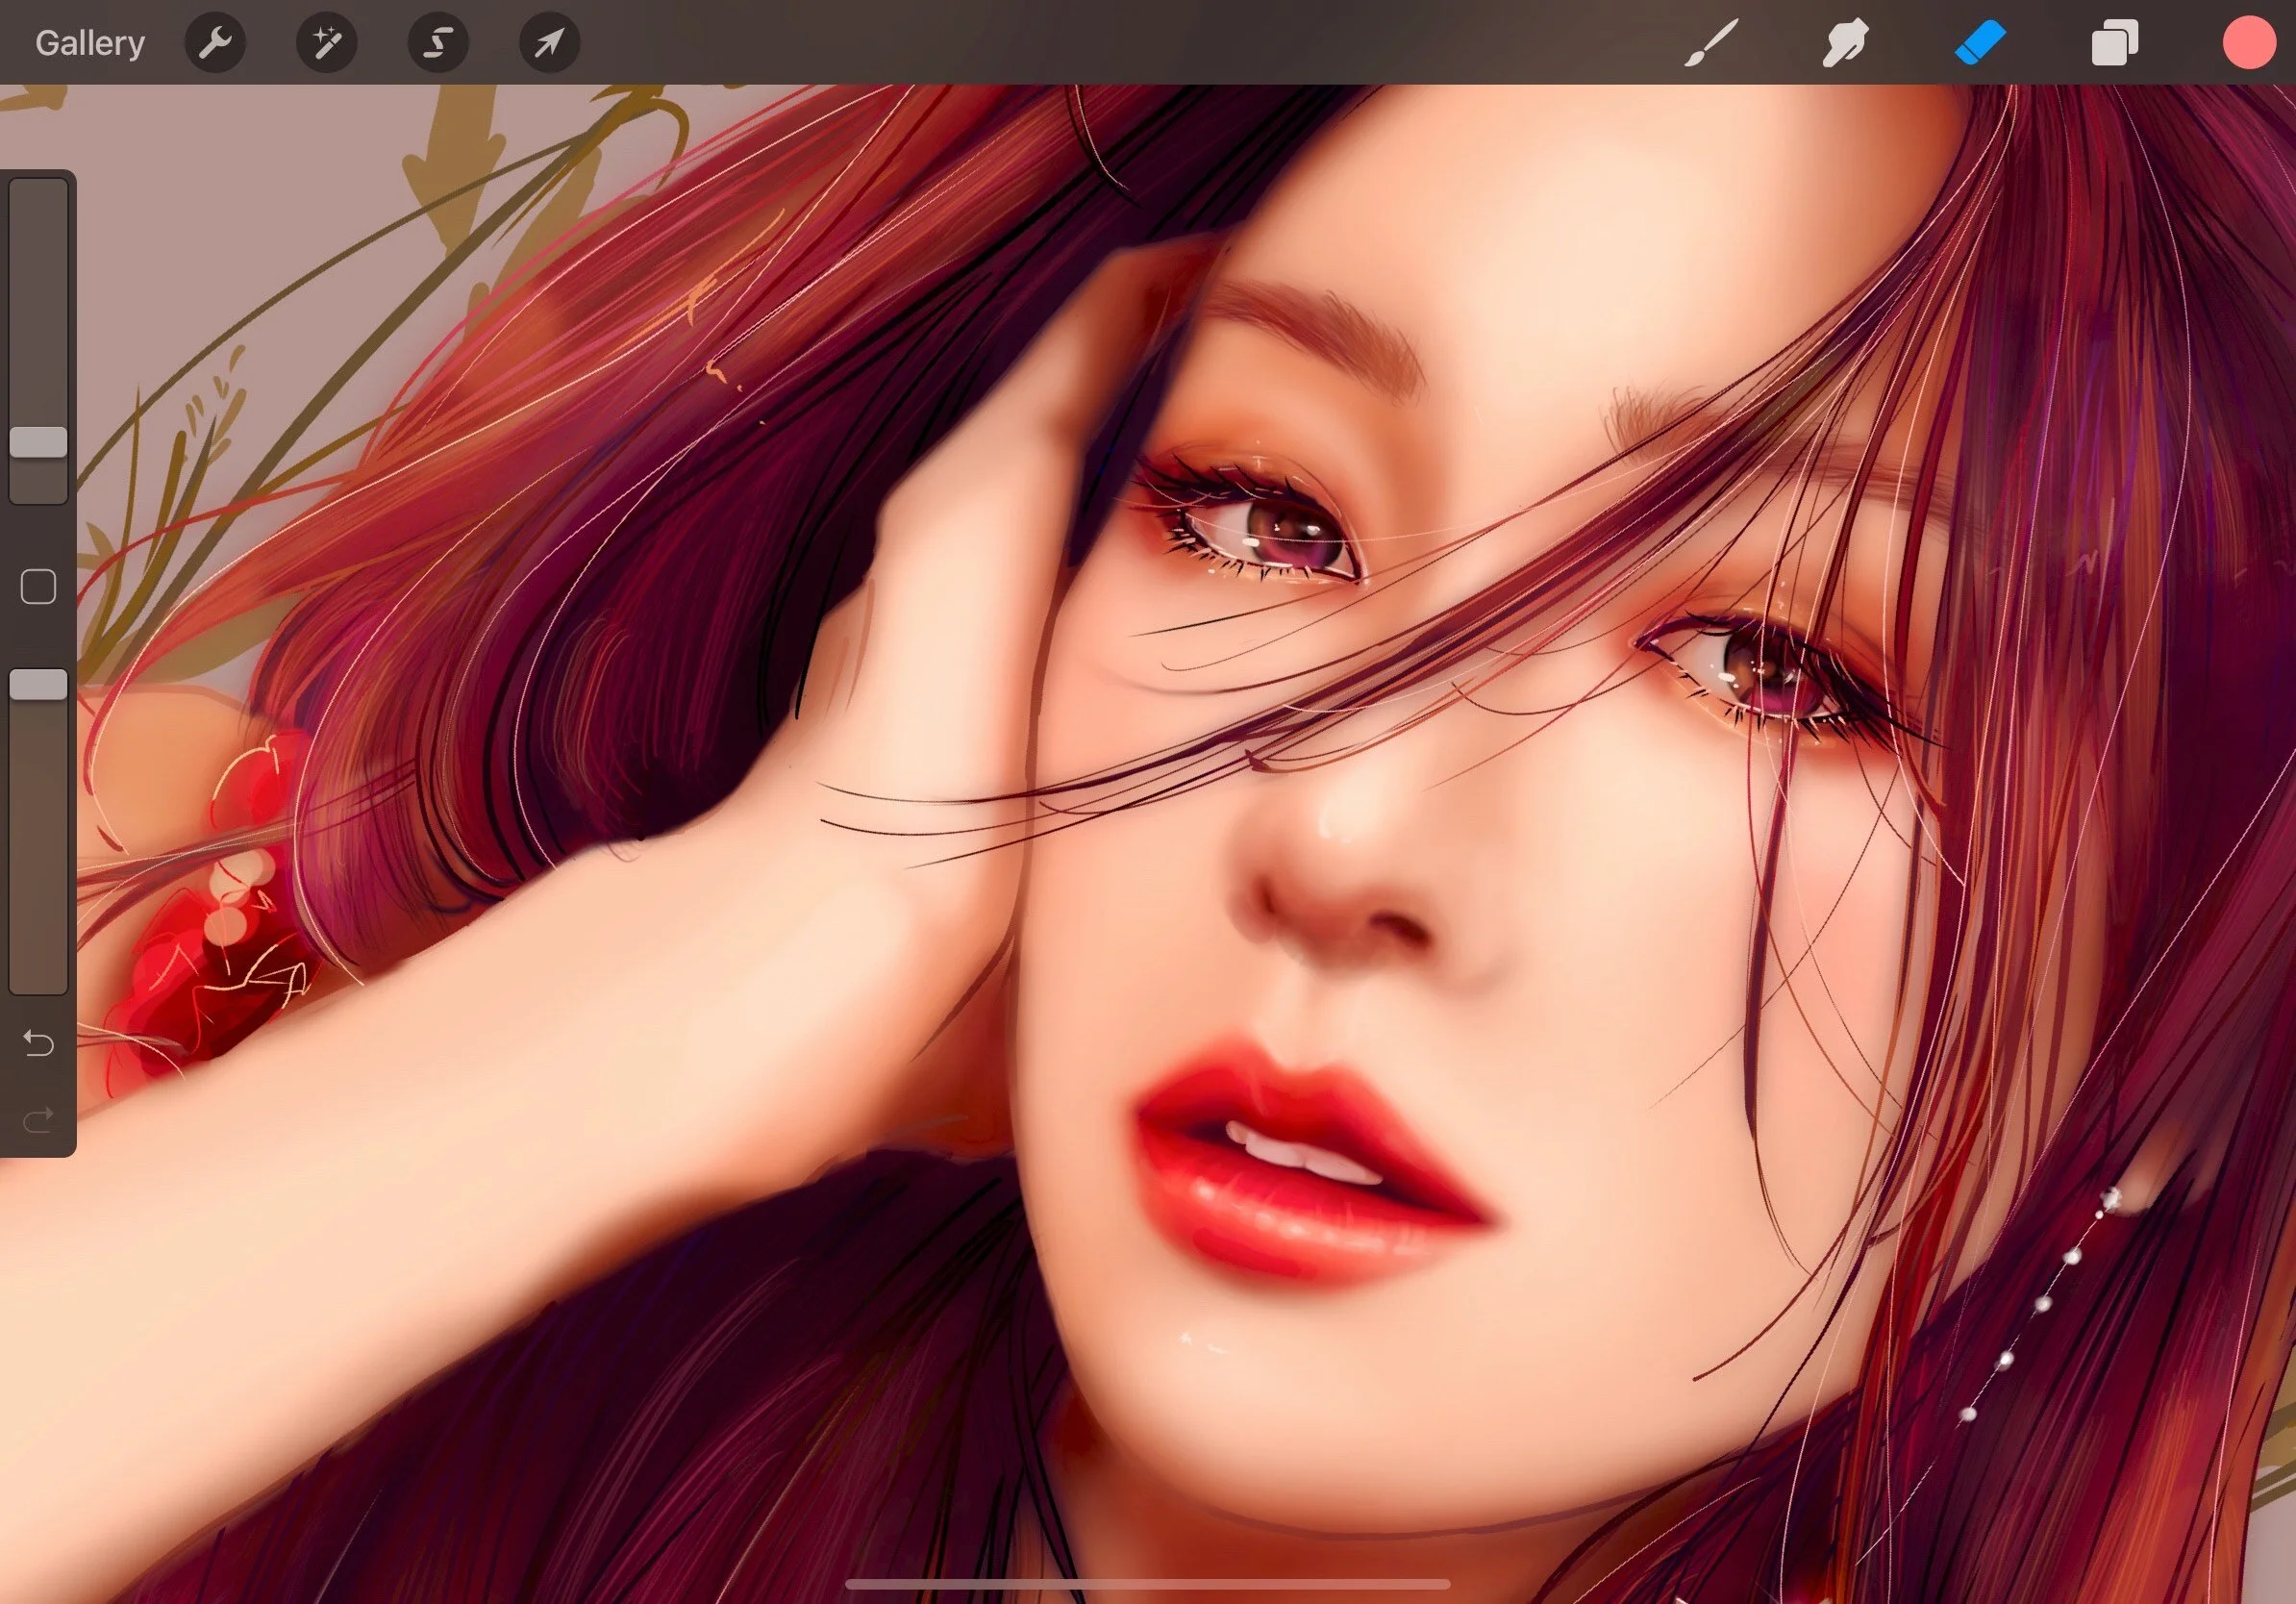Click the brush opacity slider handle
Viewport: 2296px width, 1604px height.
[x=38, y=685]
